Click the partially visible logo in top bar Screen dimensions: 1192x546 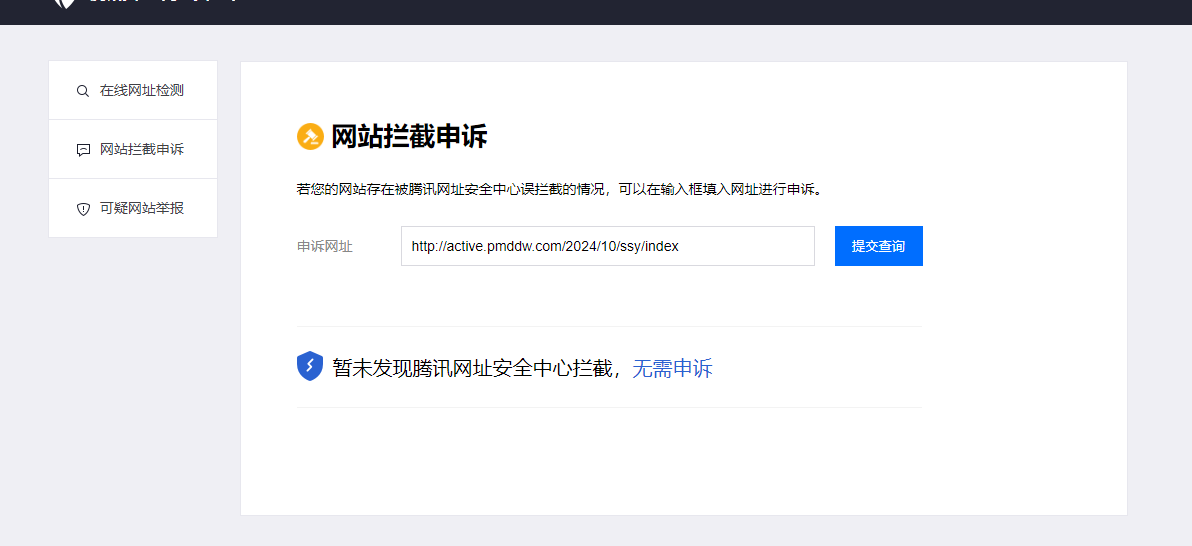click(x=65, y=4)
